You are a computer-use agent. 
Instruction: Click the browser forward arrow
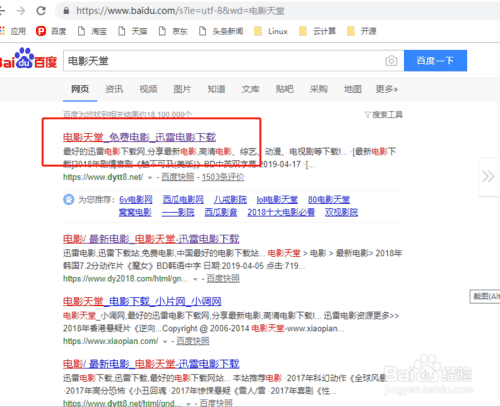click(21, 11)
